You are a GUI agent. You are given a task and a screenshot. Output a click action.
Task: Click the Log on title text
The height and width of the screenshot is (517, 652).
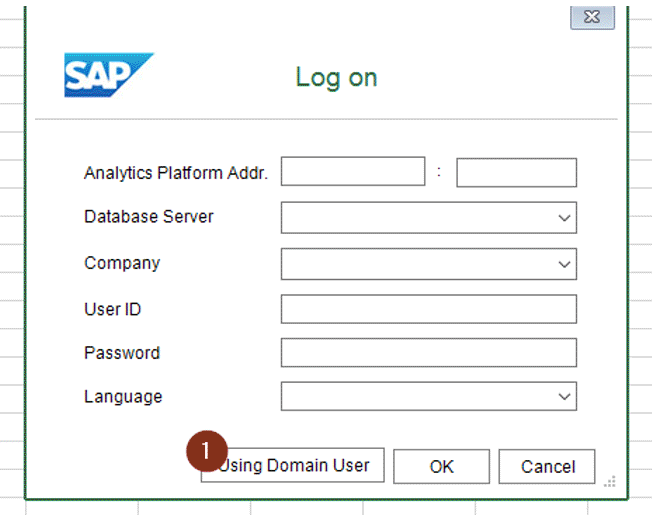(336, 78)
